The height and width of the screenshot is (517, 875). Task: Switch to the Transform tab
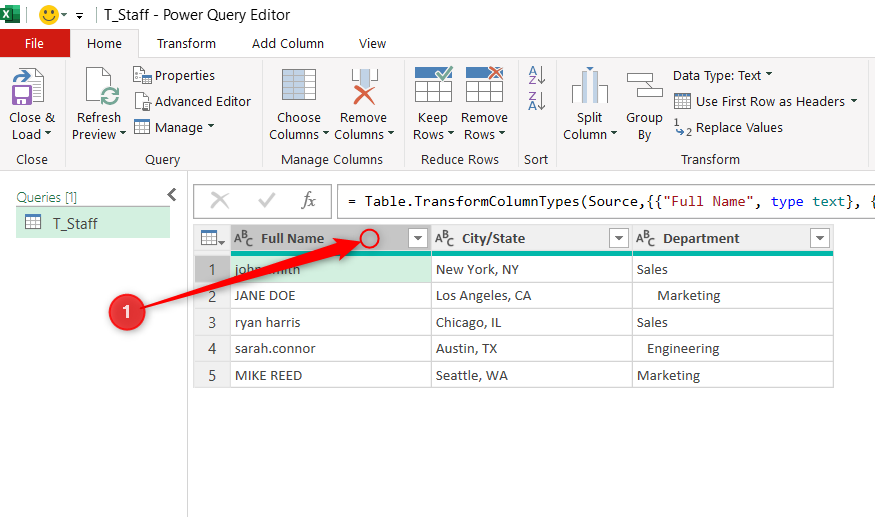click(186, 44)
